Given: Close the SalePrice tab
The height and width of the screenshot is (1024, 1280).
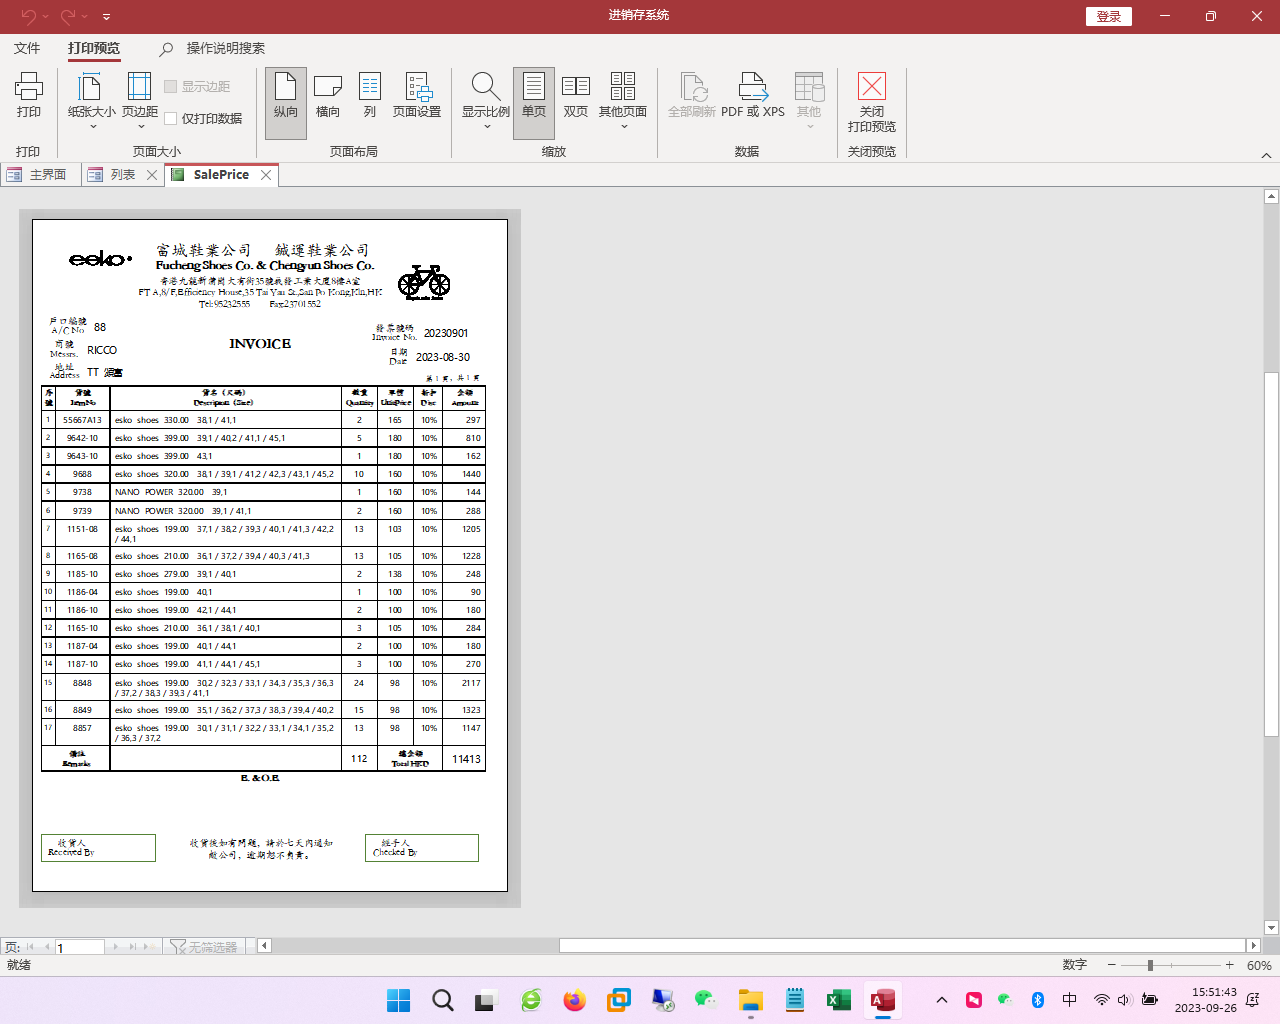Looking at the screenshot, I should click(266, 175).
